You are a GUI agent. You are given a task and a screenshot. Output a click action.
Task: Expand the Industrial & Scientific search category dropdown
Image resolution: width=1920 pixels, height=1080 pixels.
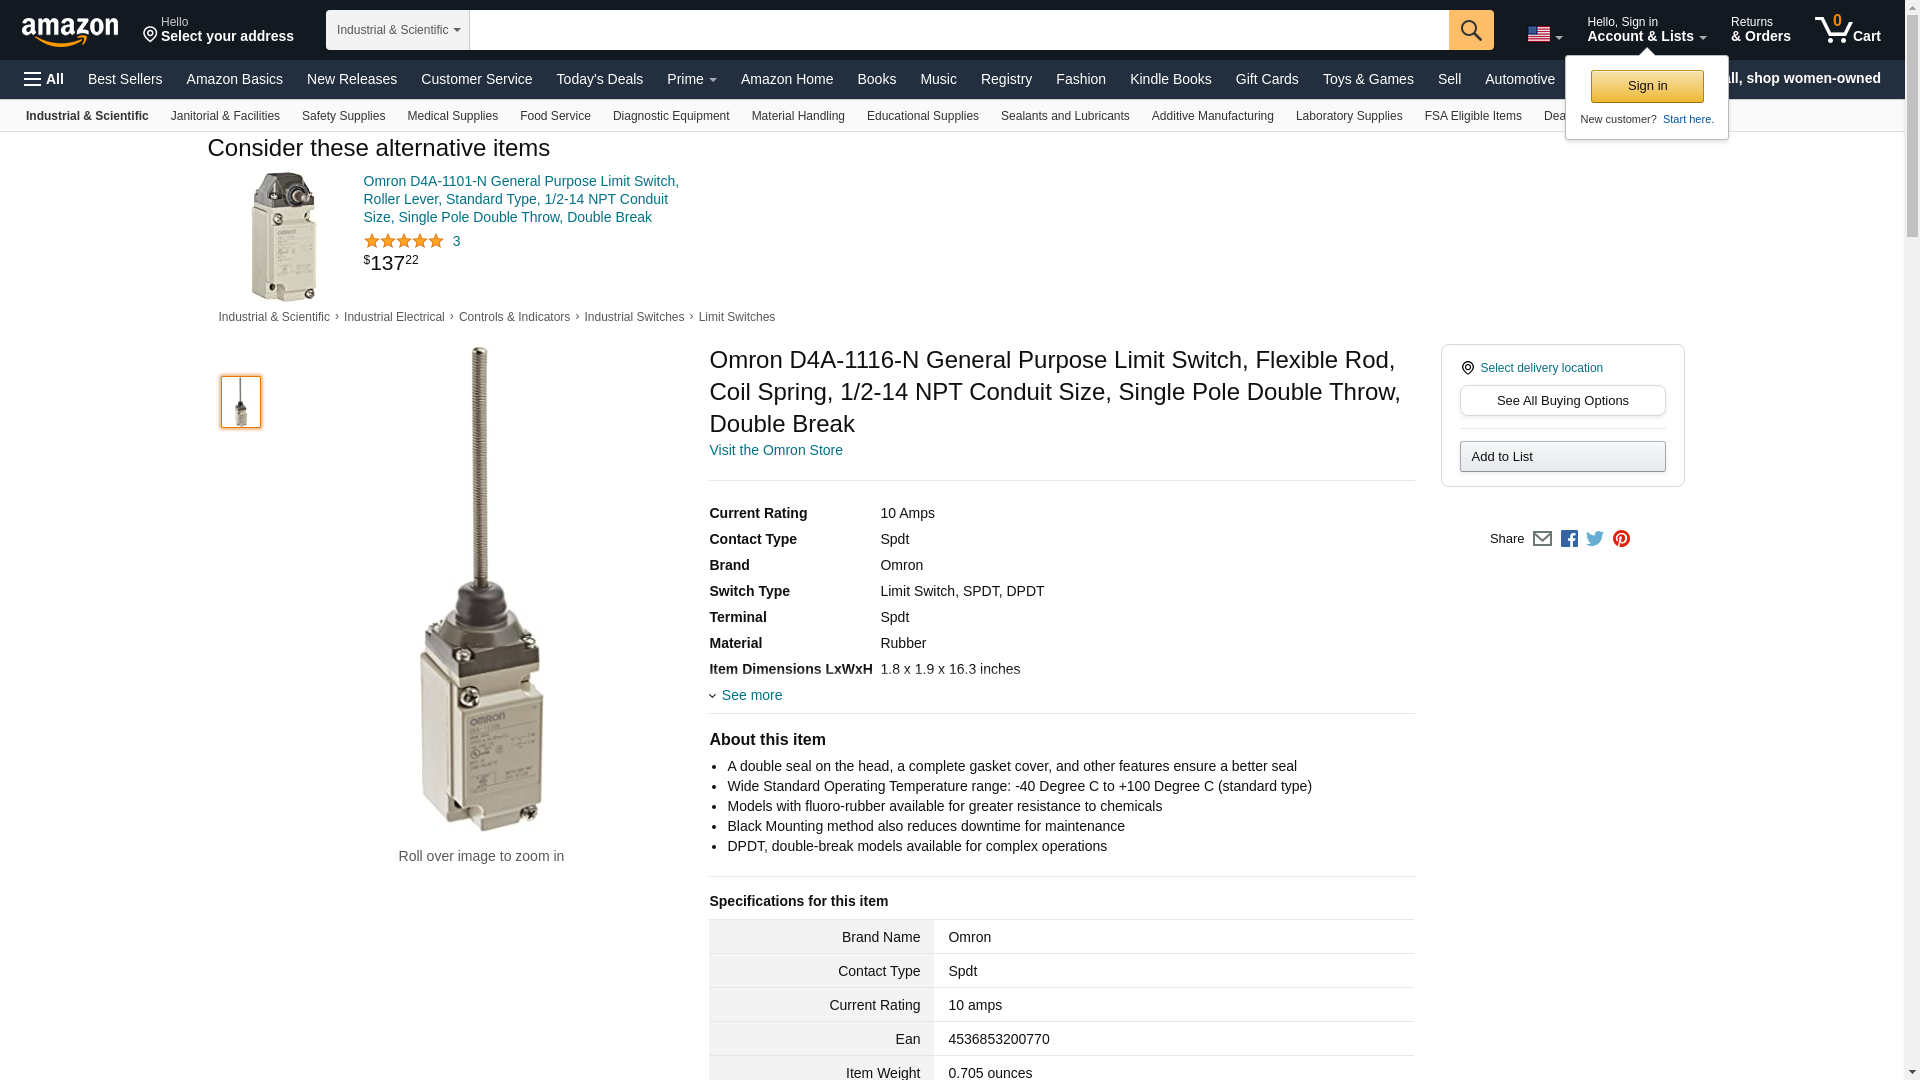click(x=398, y=30)
